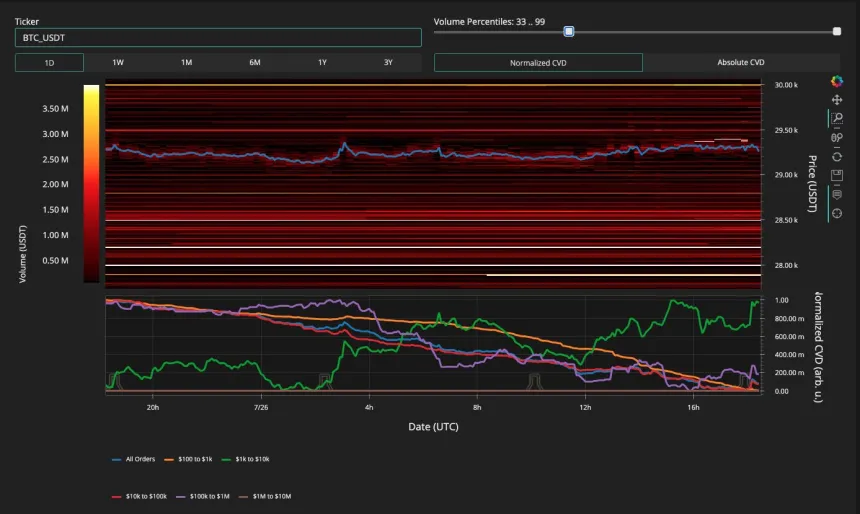Select the Pan tool
This screenshot has width=860, height=514.
tap(837, 100)
